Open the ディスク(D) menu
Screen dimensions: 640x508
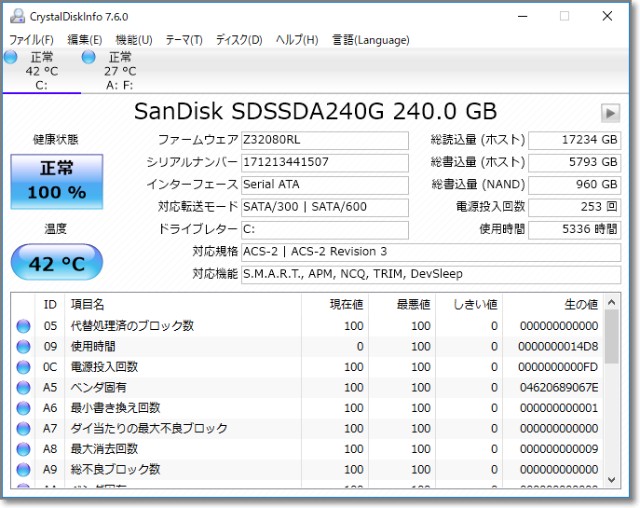[239, 40]
